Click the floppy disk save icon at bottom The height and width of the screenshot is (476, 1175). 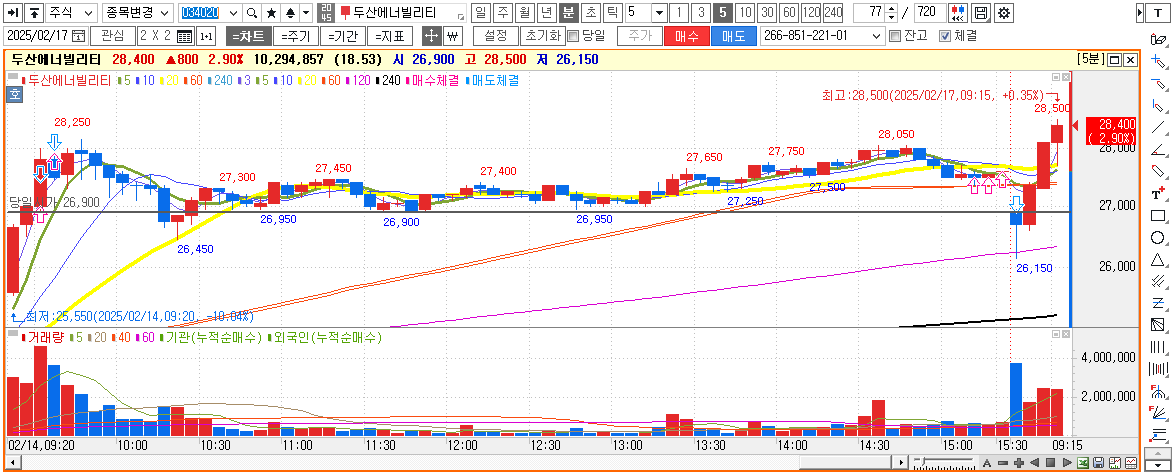coord(1099,463)
